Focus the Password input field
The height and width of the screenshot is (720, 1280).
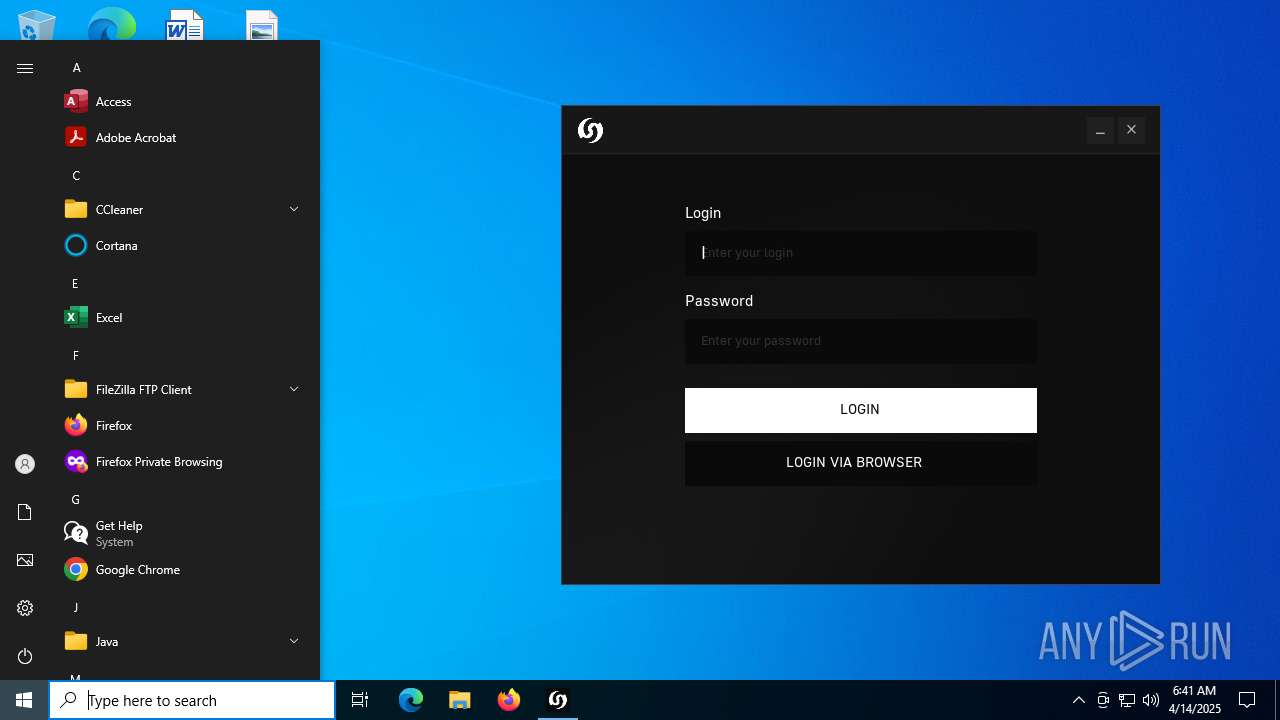pos(860,341)
